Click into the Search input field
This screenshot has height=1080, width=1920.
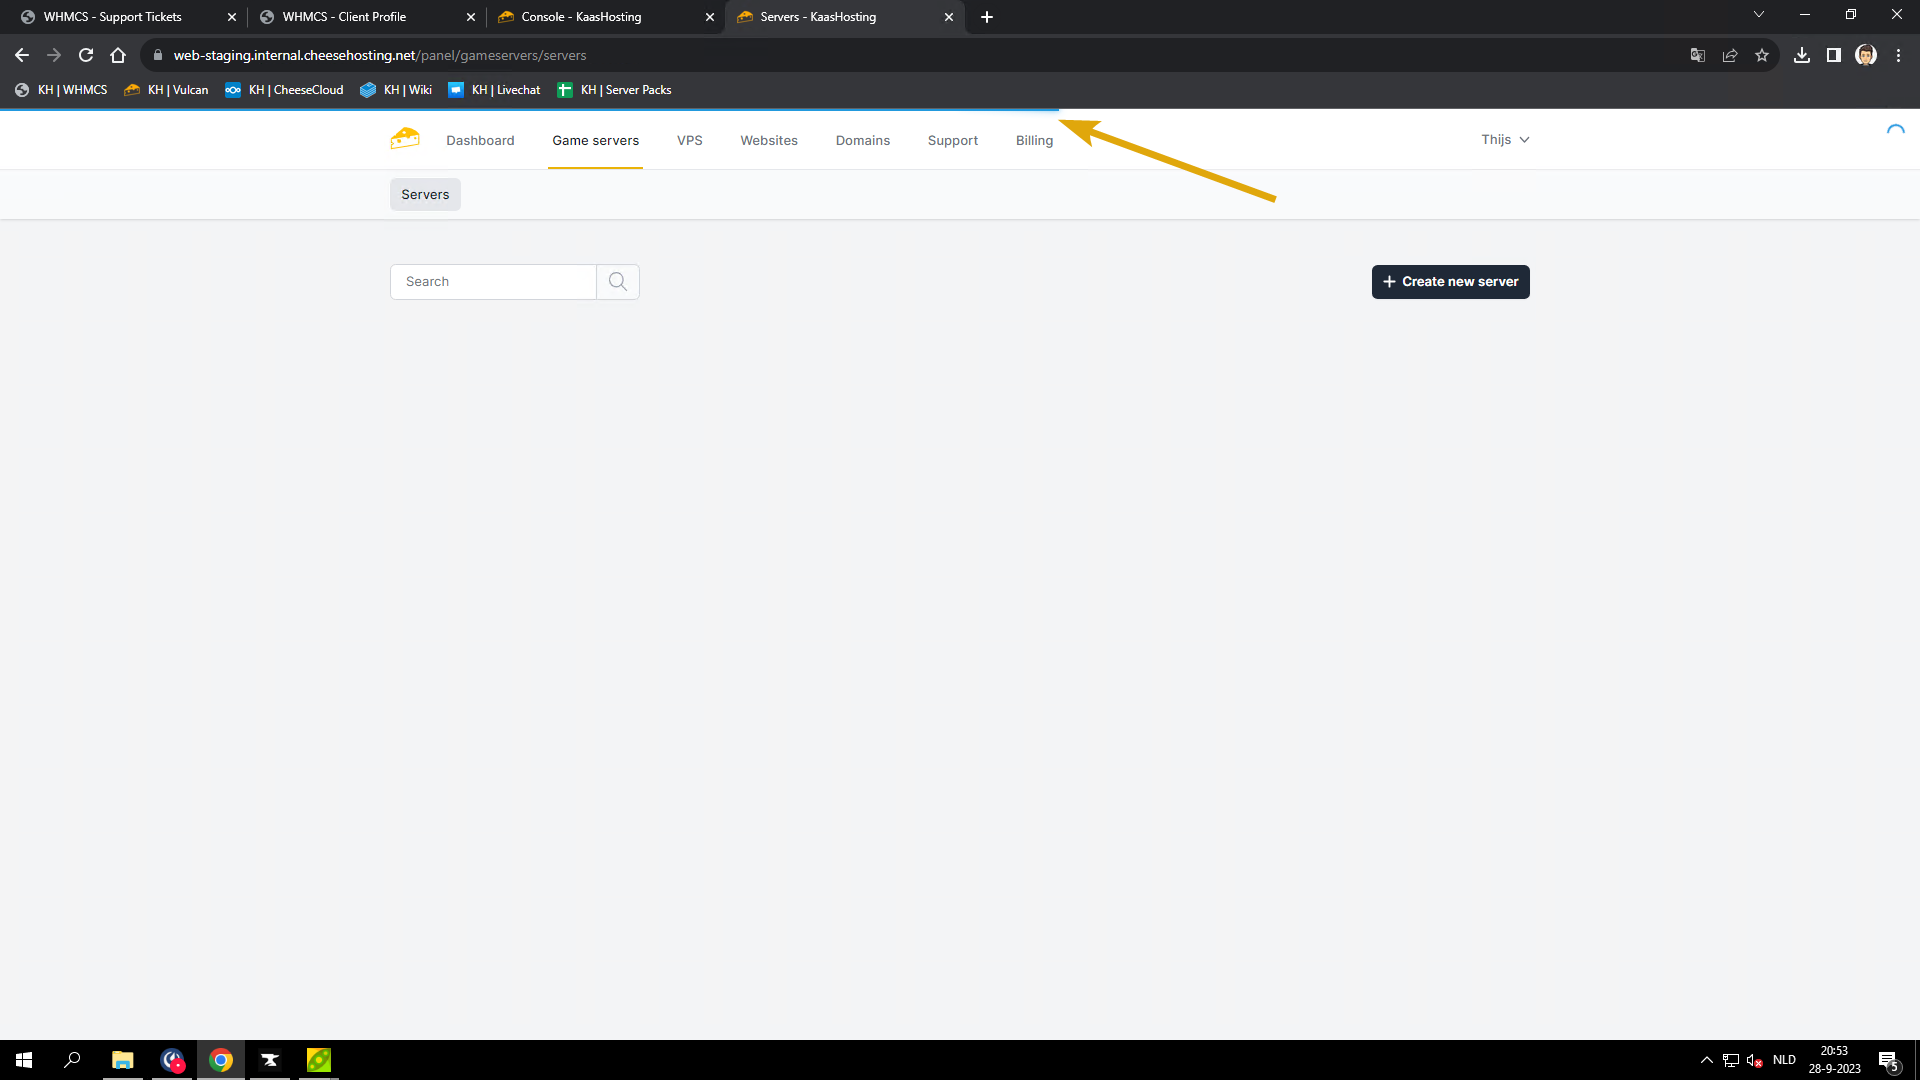(493, 282)
